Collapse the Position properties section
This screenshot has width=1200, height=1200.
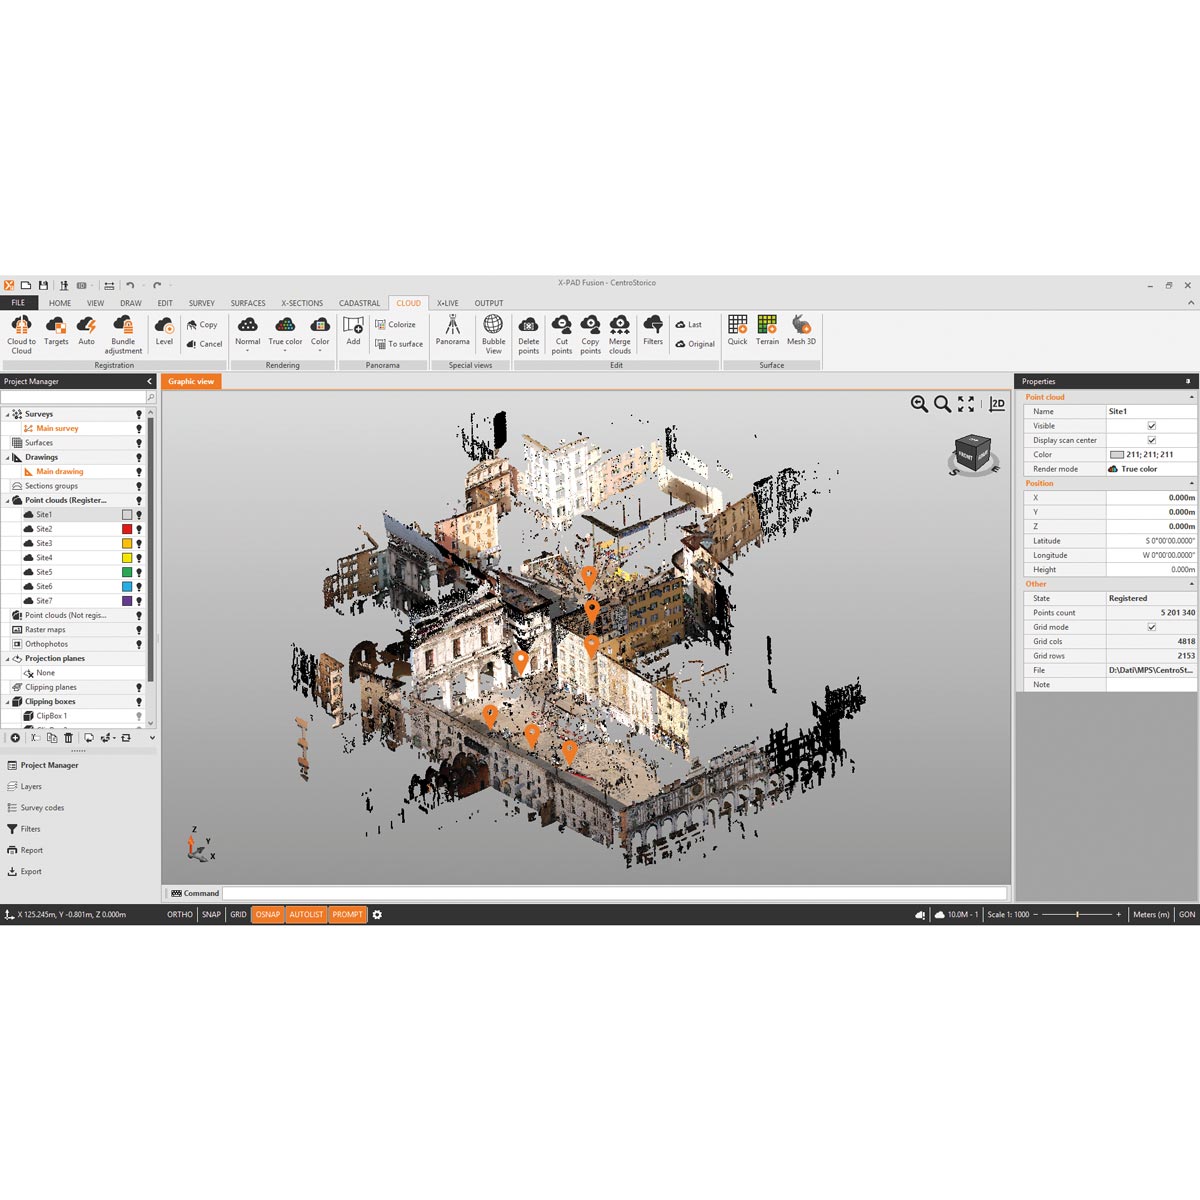pos(1191,483)
